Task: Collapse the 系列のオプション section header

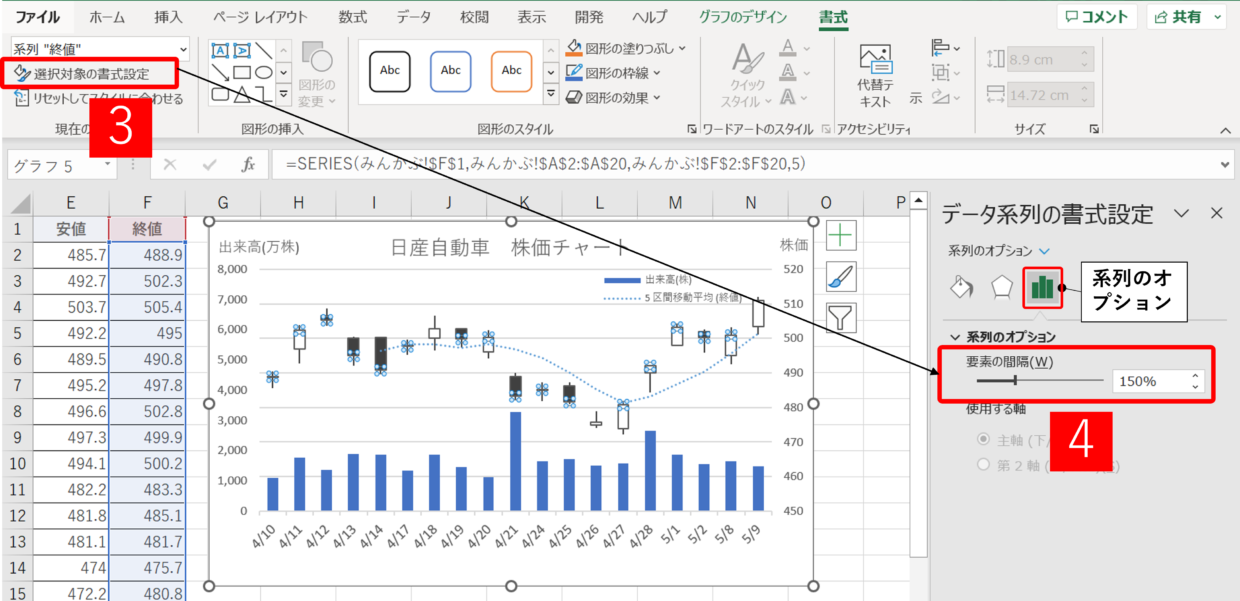Action: point(1002,337)
